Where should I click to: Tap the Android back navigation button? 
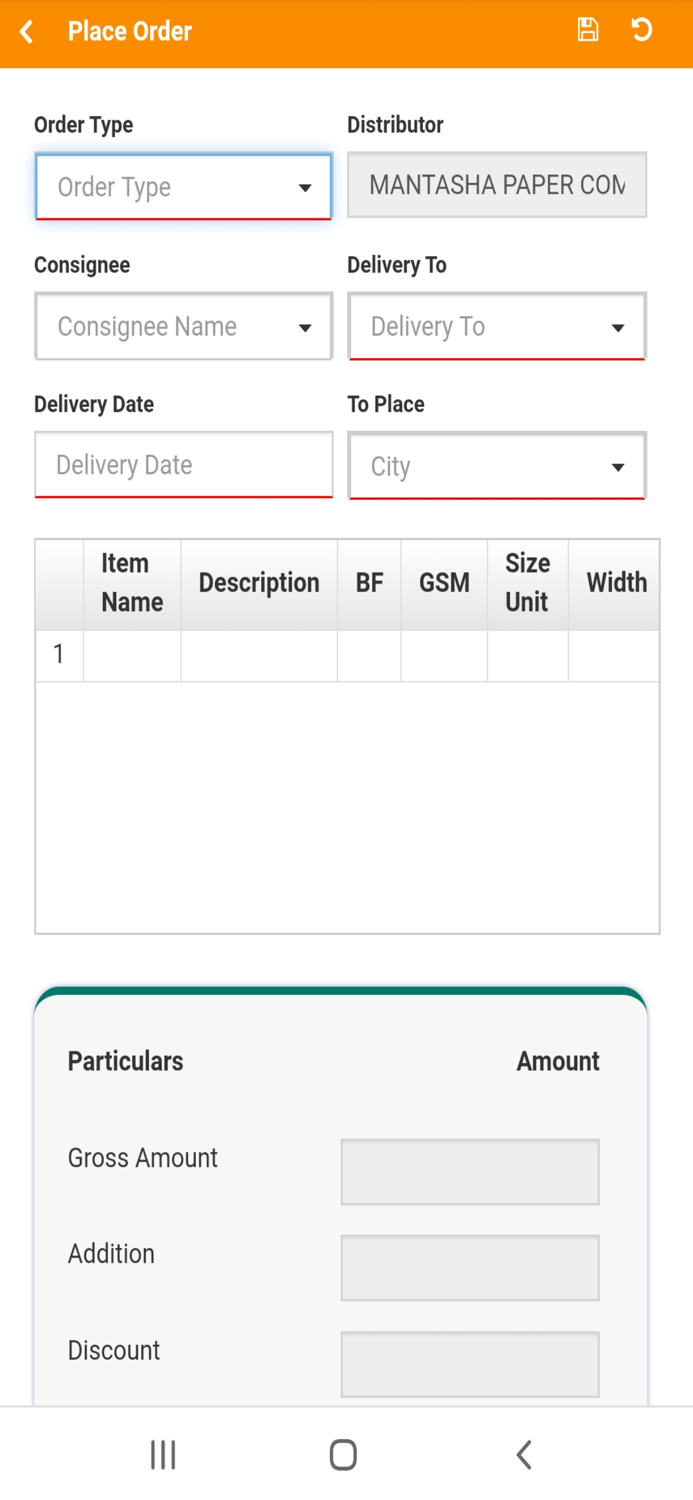point(523,1454)
